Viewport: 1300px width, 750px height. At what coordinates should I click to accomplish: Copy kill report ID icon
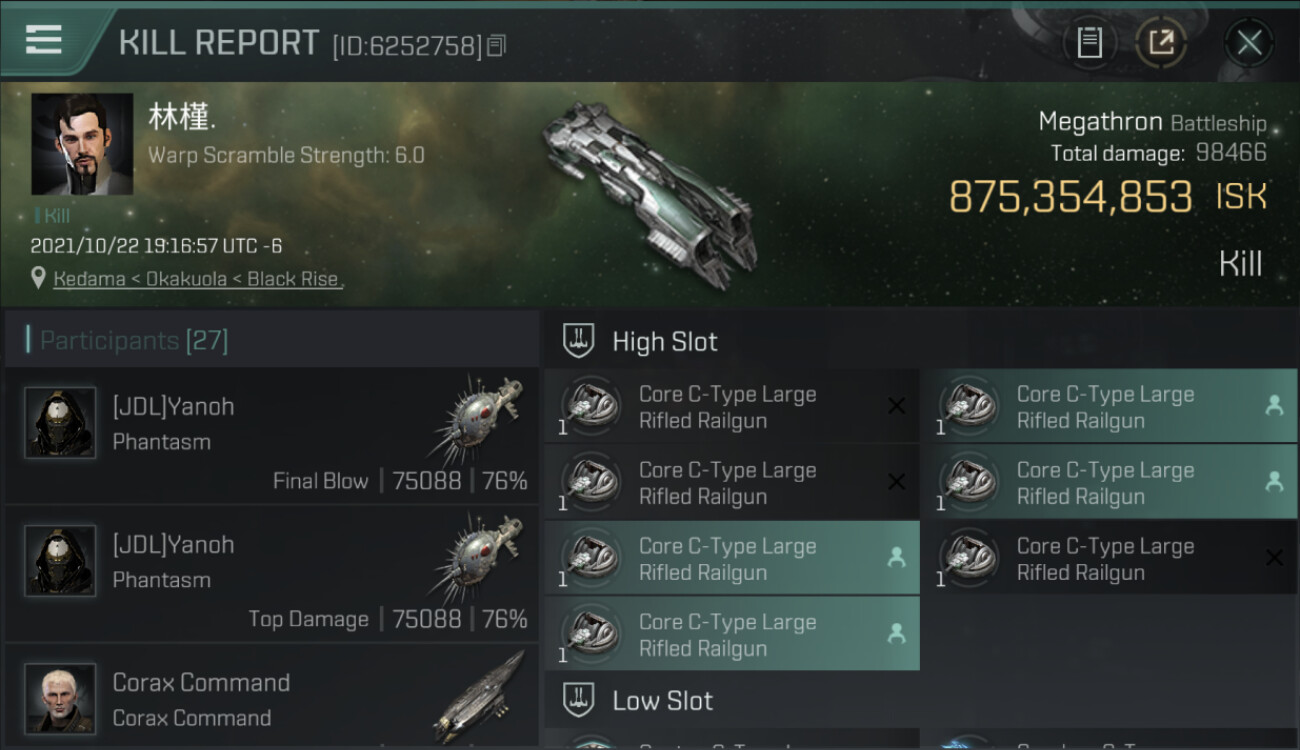(x=497, y=45)
